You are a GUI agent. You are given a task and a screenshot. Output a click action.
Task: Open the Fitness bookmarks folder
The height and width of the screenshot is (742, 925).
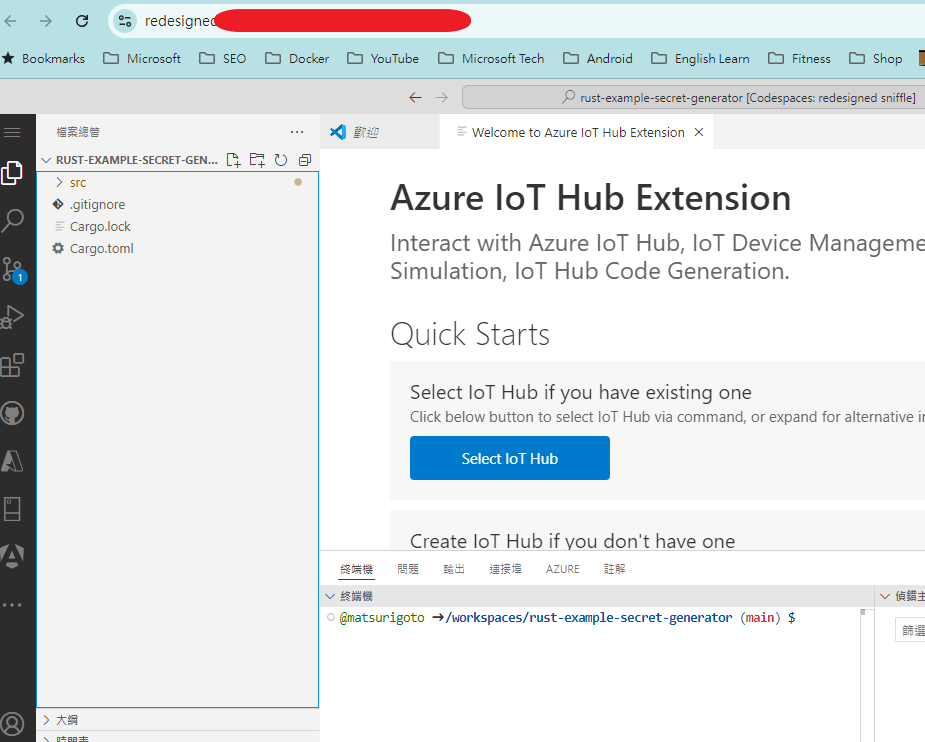pyautogui.click(x=799, y=58)
